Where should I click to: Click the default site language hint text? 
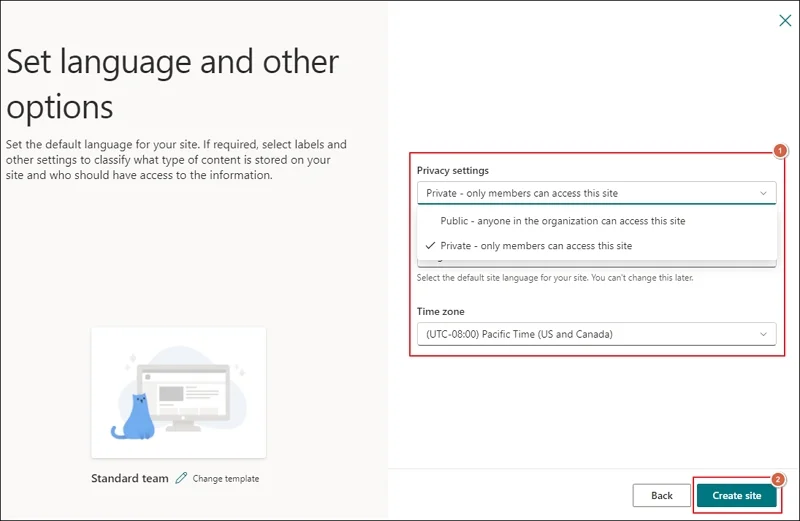(555, 278)
